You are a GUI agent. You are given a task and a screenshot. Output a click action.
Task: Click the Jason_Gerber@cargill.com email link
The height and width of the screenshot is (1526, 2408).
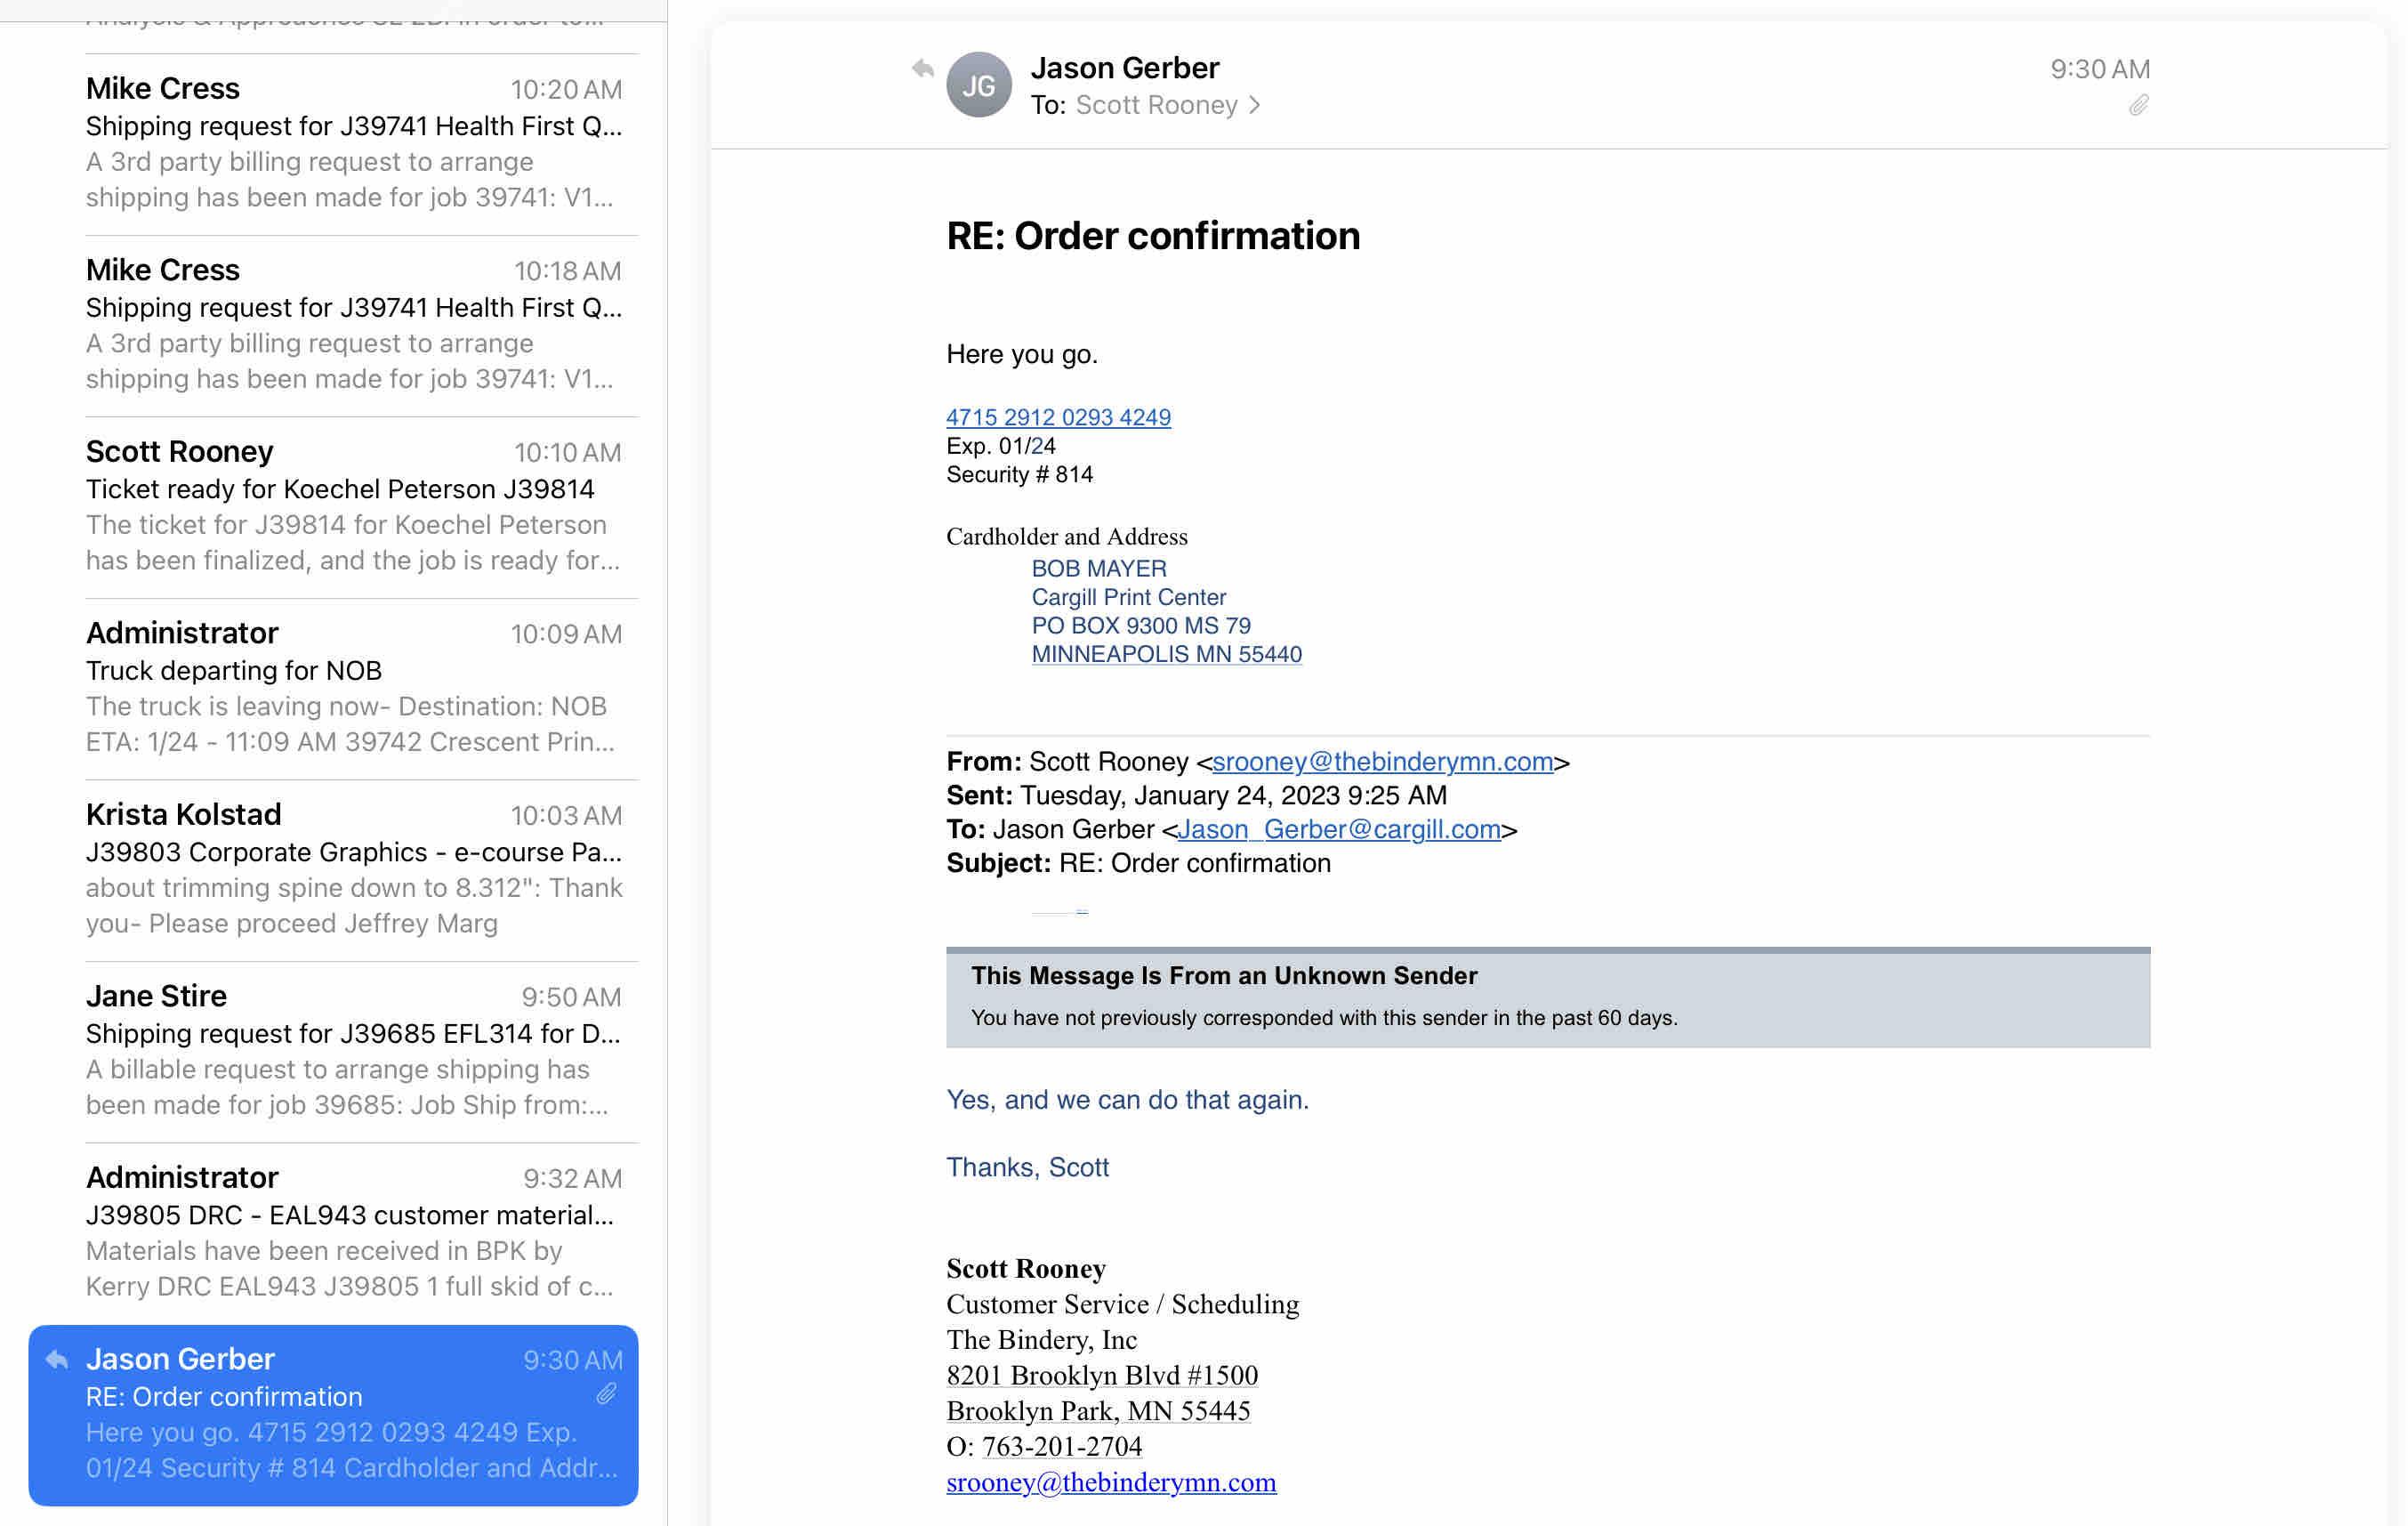pyautogui.click(x=1338, y=830)
